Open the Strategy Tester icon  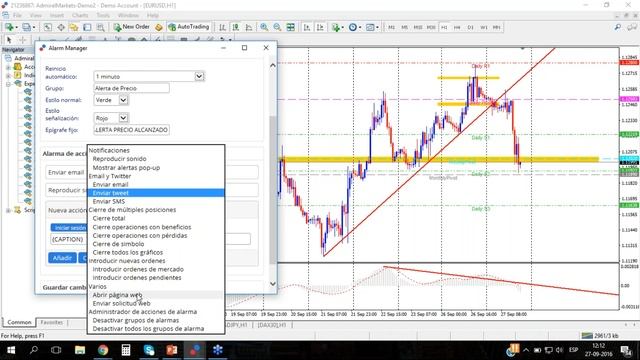tap(100, 27)
